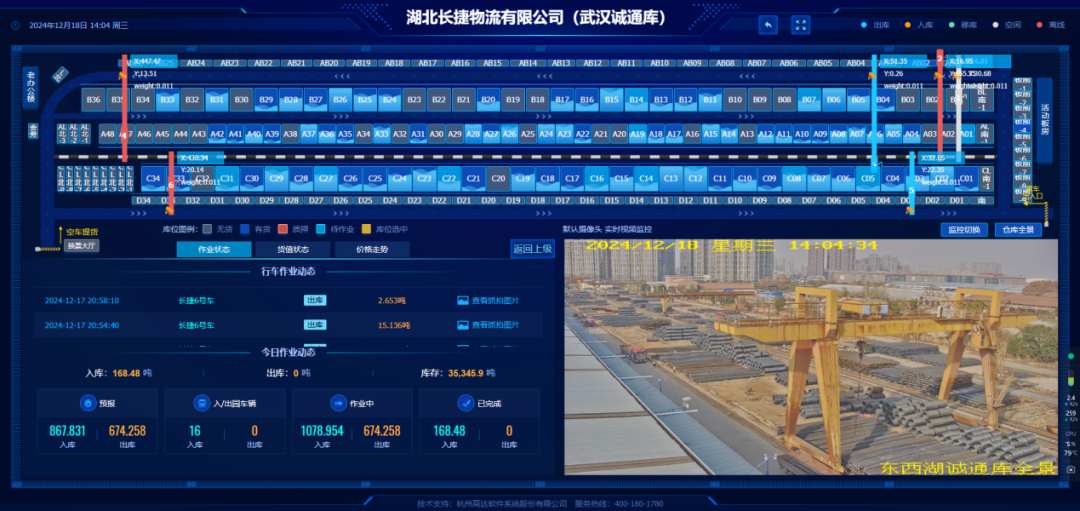This screenshot has width=1080, height=511.
Task: Click 长捷6号车 in 20:58:10 row
Action: (196, 301)
